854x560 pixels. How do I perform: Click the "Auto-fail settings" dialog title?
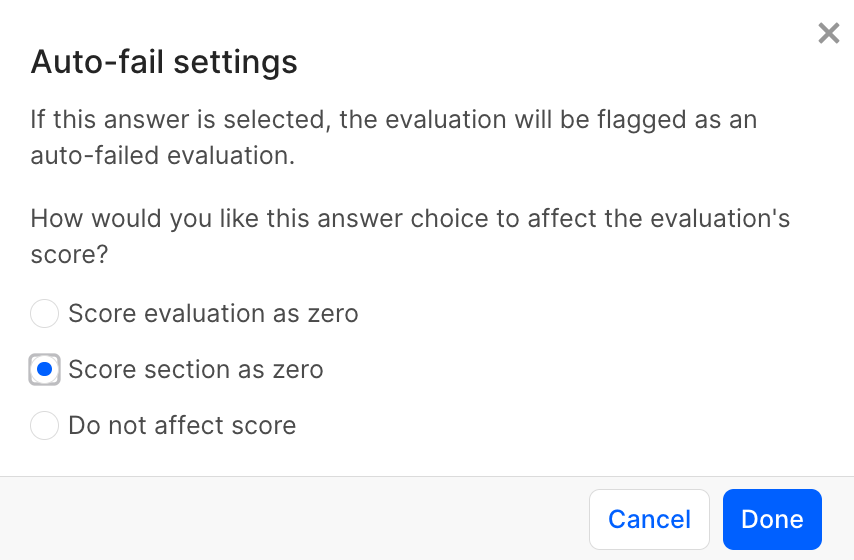click(x=164, y=63)
